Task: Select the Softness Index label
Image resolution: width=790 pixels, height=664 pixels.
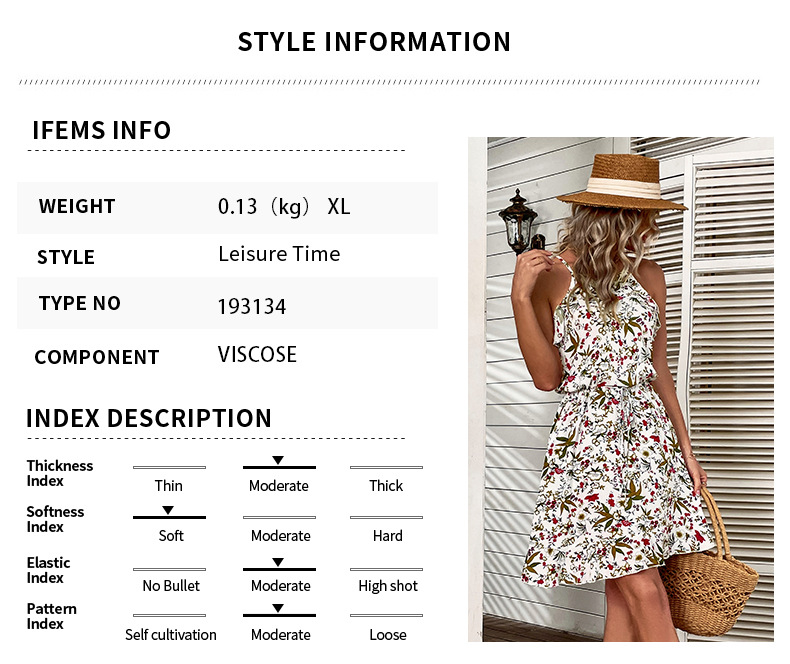Action: point(55,519)
